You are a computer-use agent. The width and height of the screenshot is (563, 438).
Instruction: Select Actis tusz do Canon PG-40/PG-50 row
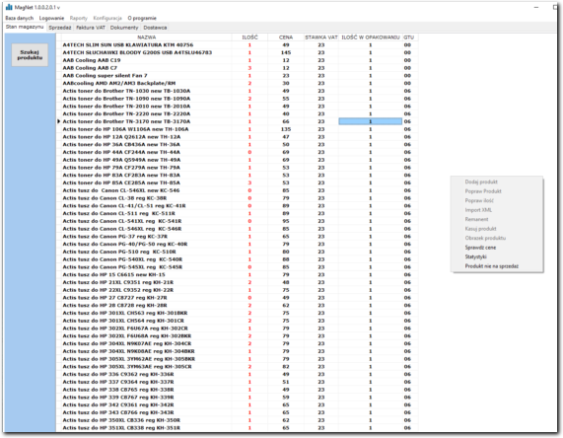[x=237, y=244]
